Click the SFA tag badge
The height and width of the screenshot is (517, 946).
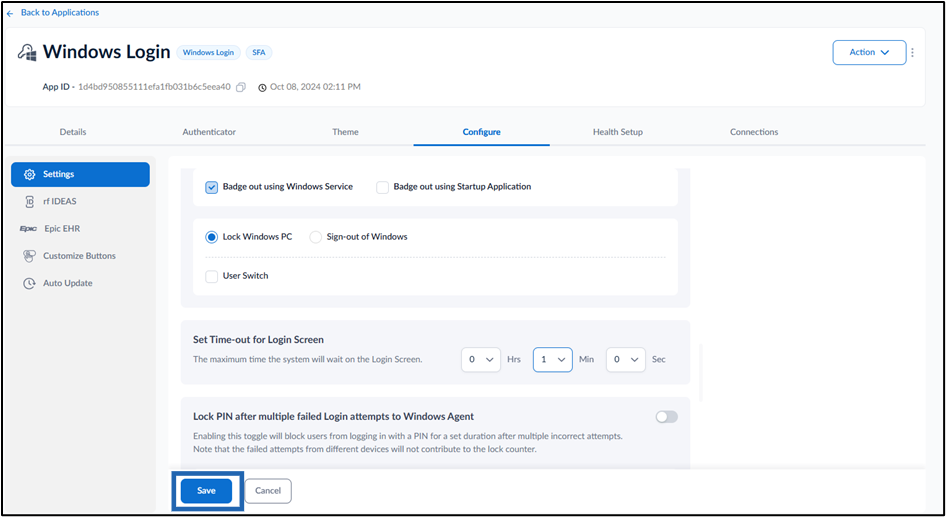point(259,52)
